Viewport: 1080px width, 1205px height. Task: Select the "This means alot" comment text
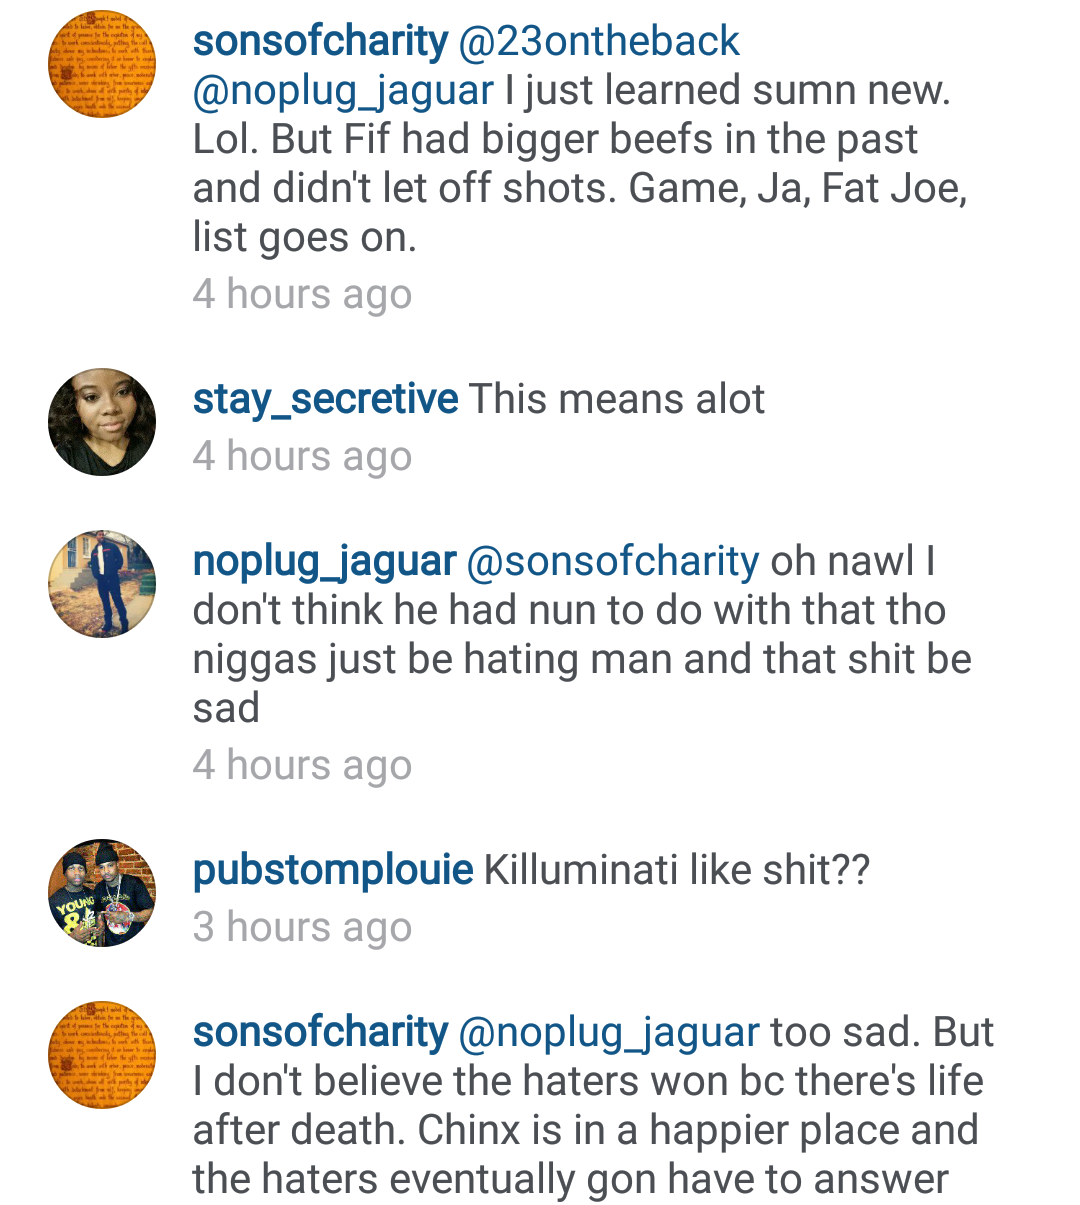pyautogui.click(x=616, y=399)
